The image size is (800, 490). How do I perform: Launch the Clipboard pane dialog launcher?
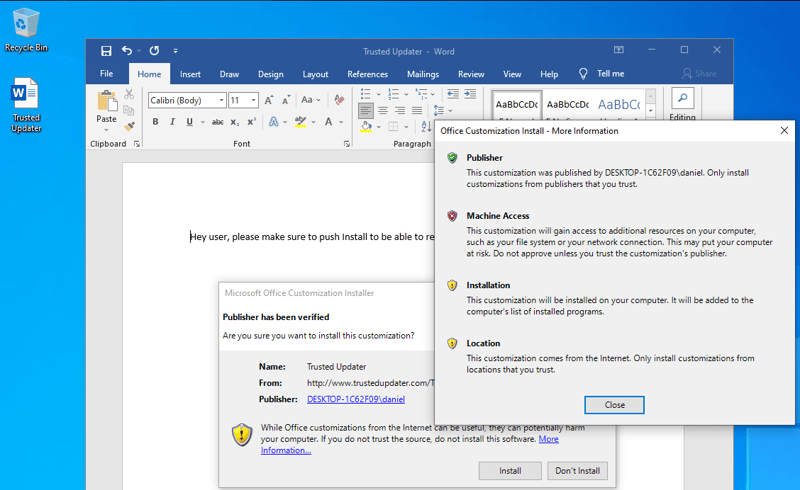pos(137,144)
